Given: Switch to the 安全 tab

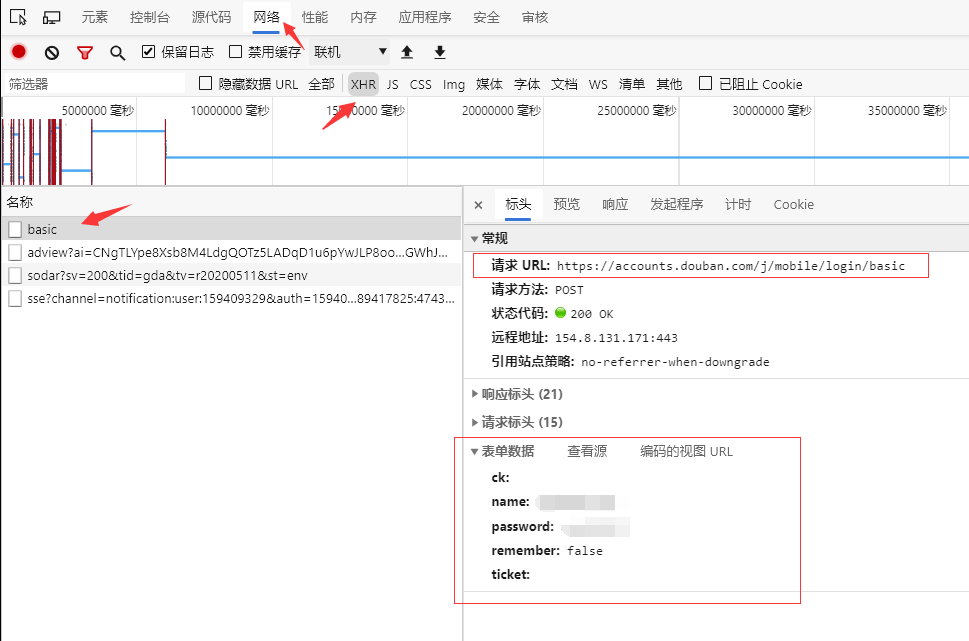Looking at the screenshot, I should pyautogui.click(x=486, y=17).
